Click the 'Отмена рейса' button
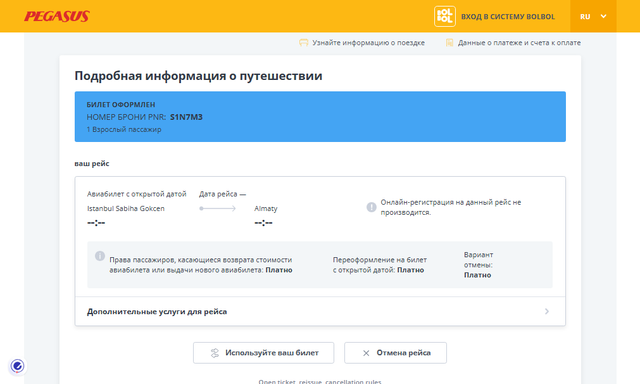Image resolution: width=640 pixels, height=384 pixels. click(395, 353)
